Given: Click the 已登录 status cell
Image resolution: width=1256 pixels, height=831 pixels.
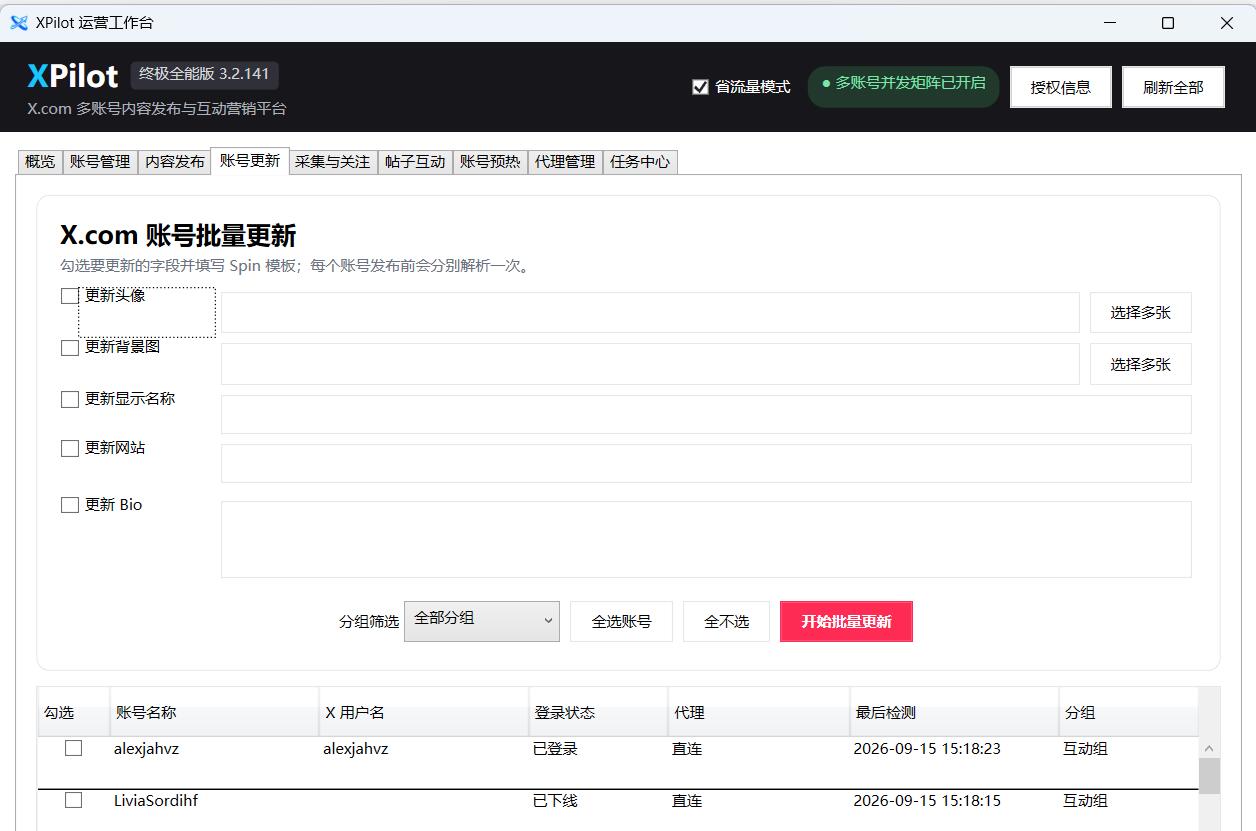Looking at the screenshot, I should pyautogui.click(x=555, y=748).
